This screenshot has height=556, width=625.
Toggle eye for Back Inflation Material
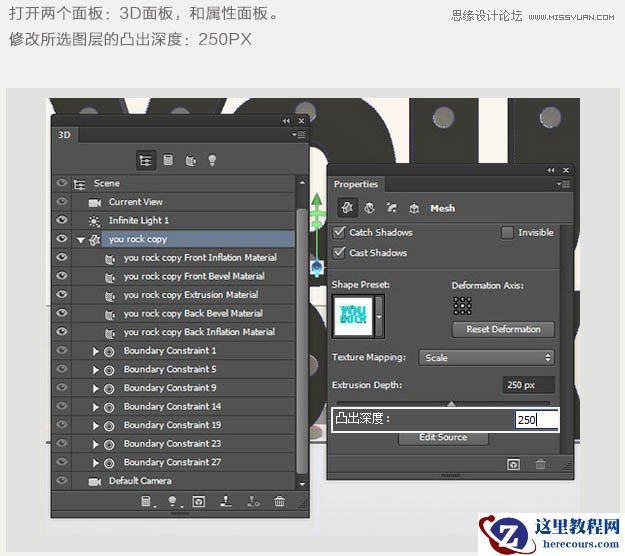(x=61, y=331)
